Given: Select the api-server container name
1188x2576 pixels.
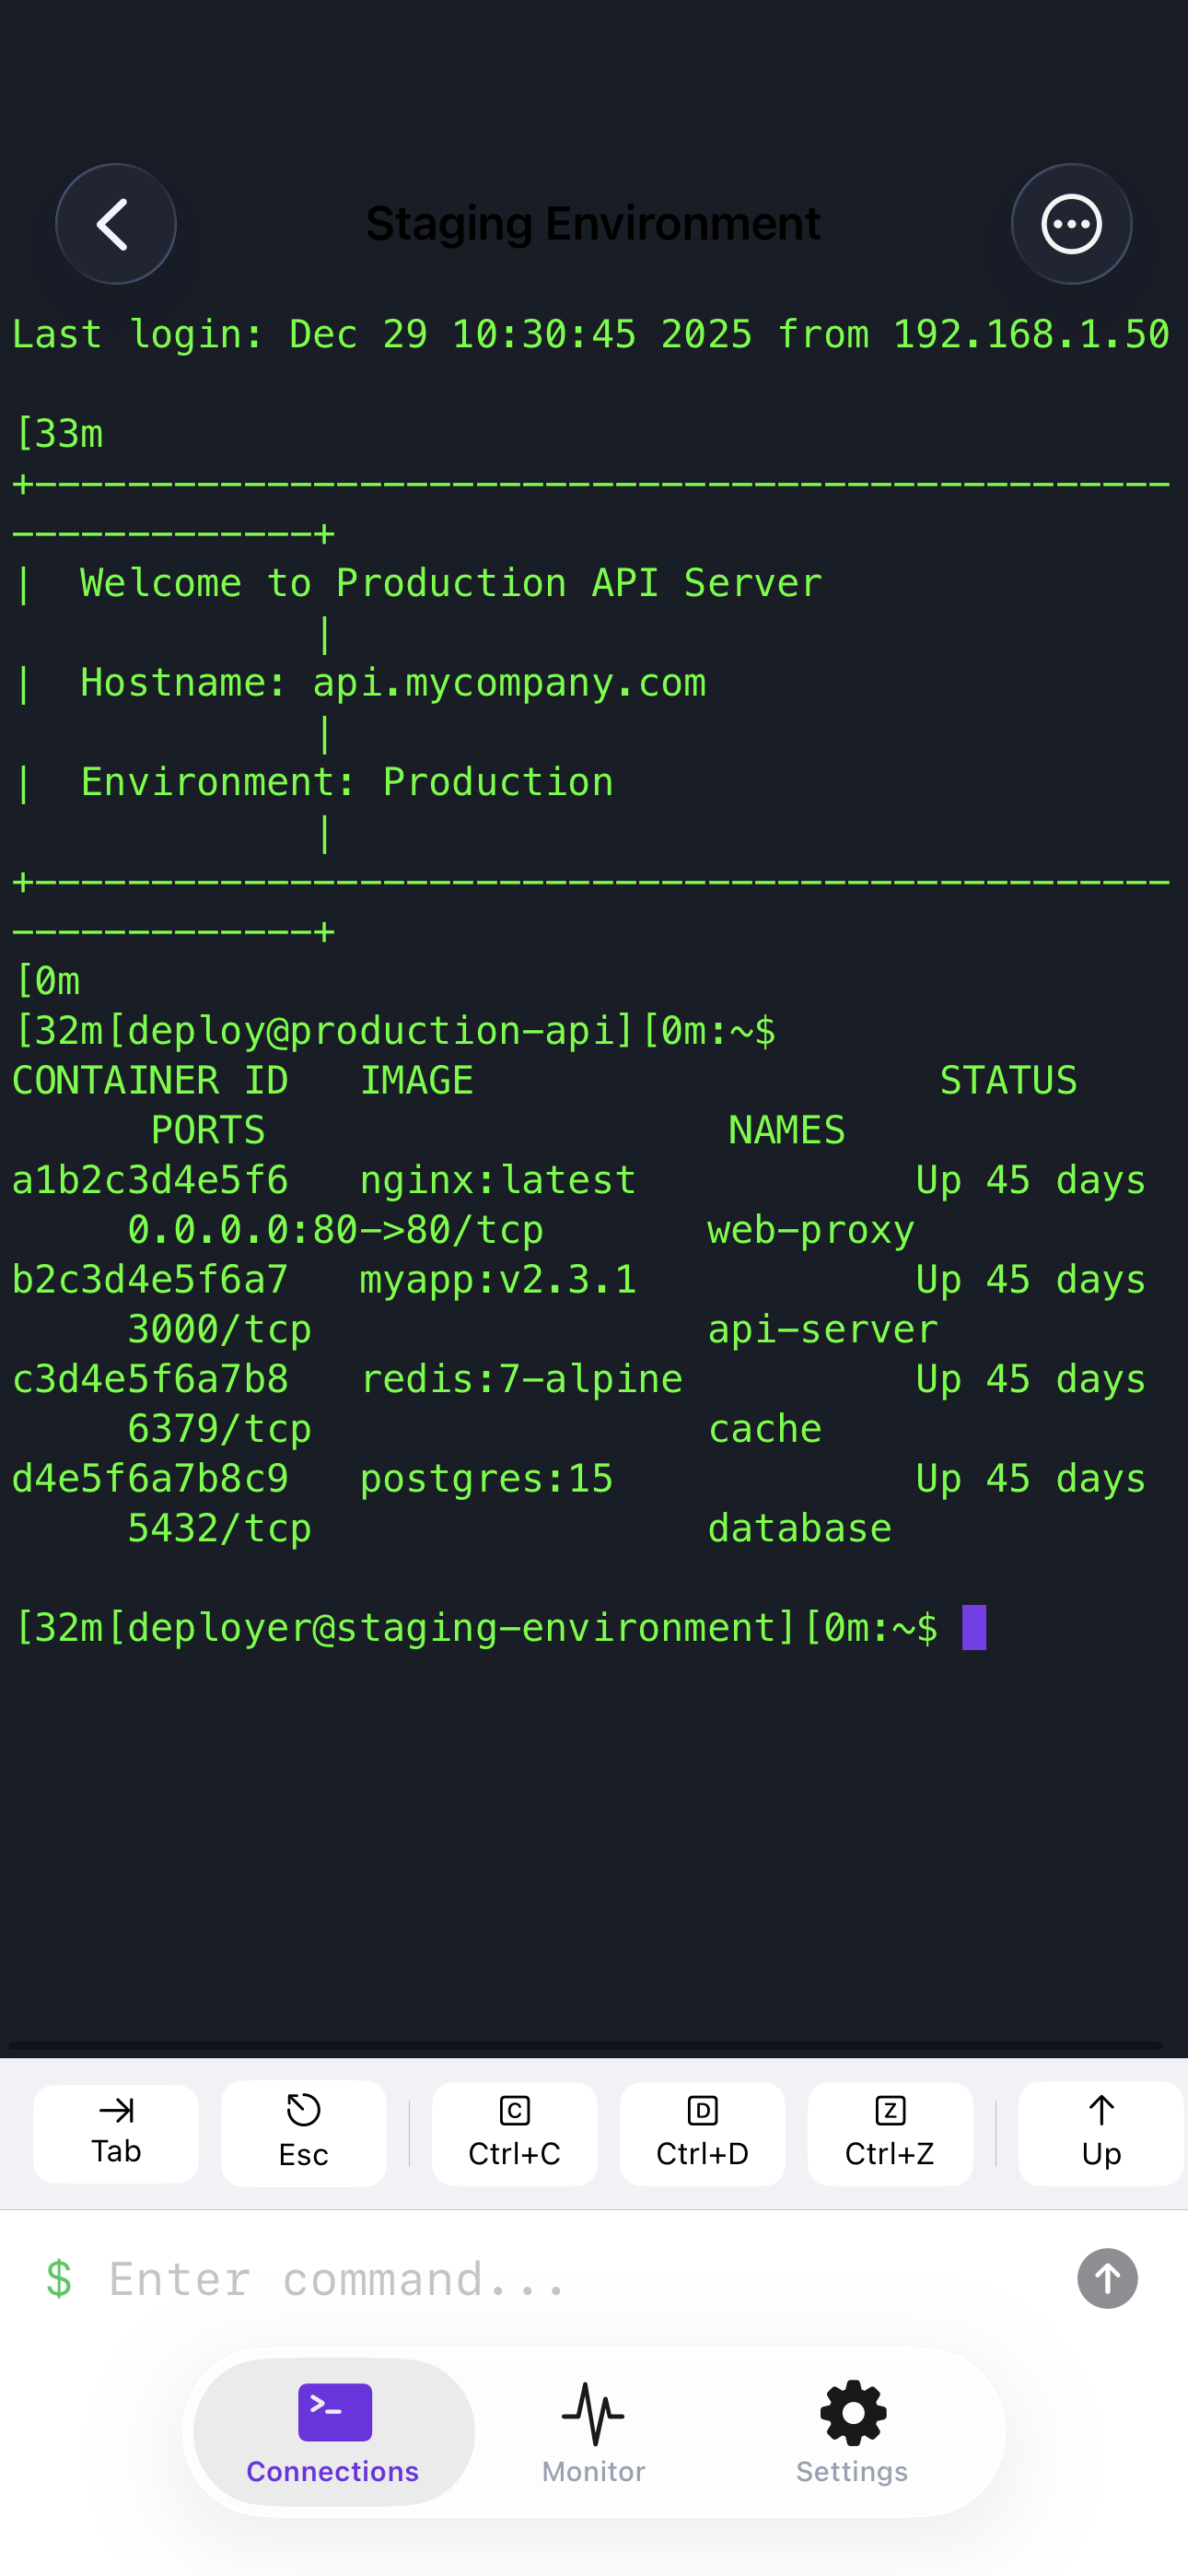Looking at the screenshot, I should [x=822, y=1329].
